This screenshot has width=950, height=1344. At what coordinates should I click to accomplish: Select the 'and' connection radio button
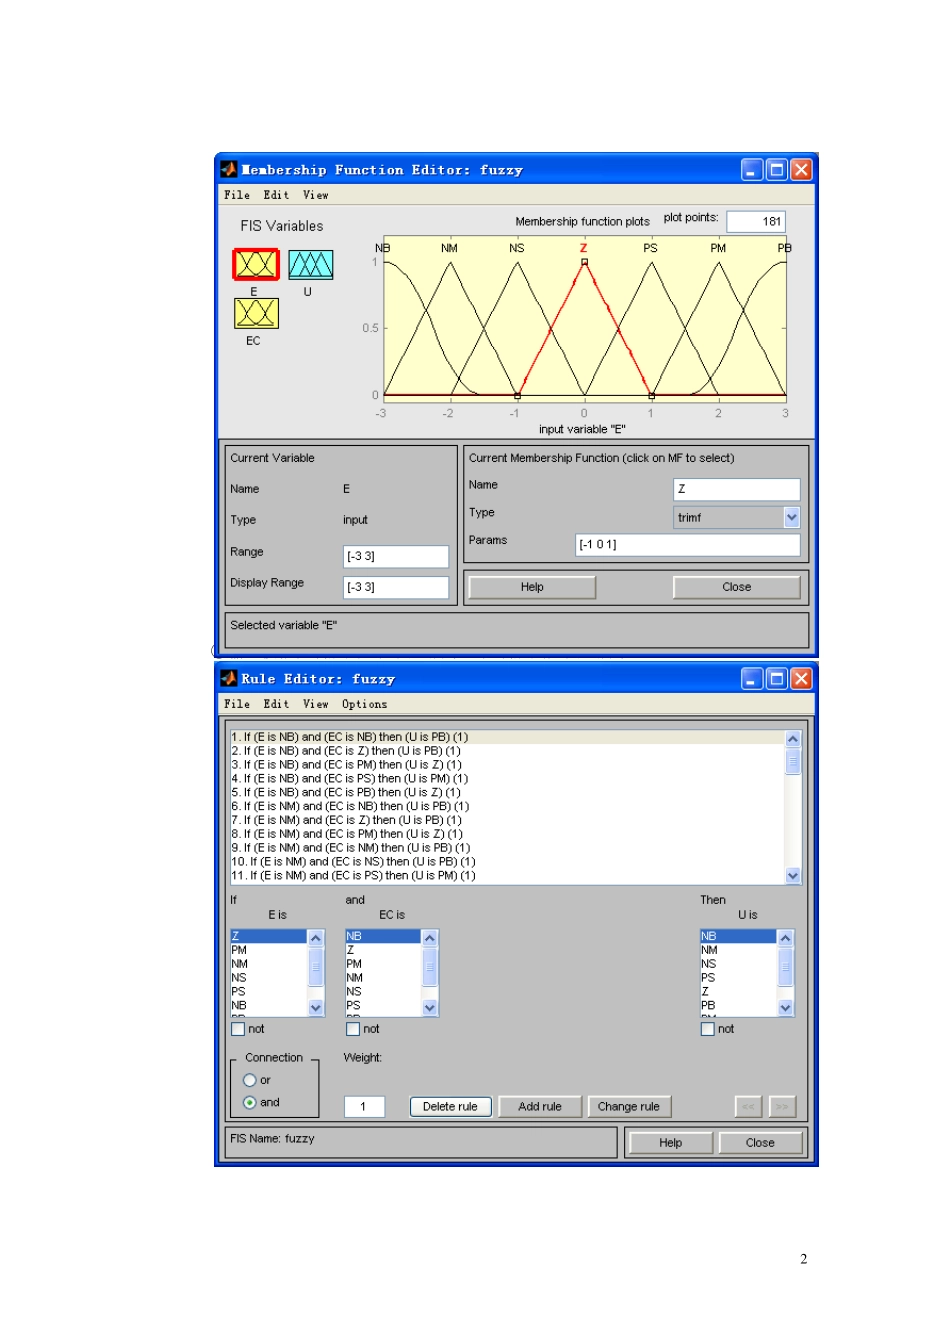(250, 1102)
